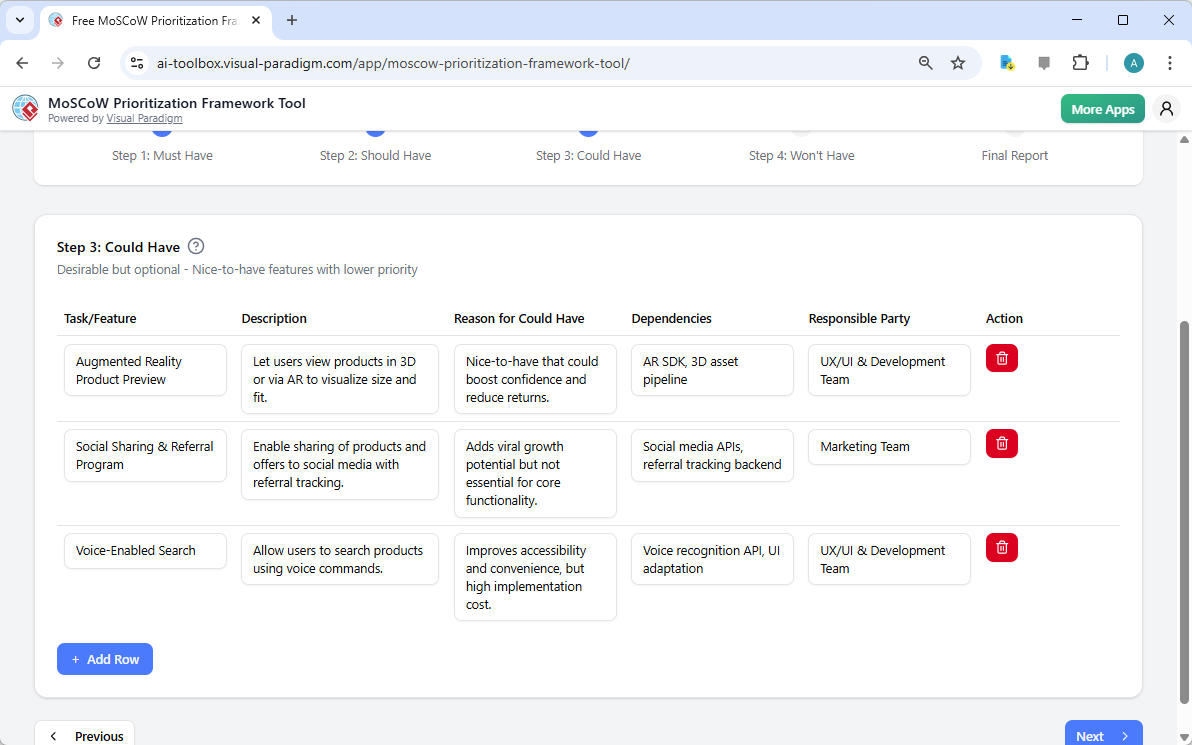The height and width of the screenshot is (745, 1192).
Task: Click the Marketing Team responsible party field
Action: point(888,447)
